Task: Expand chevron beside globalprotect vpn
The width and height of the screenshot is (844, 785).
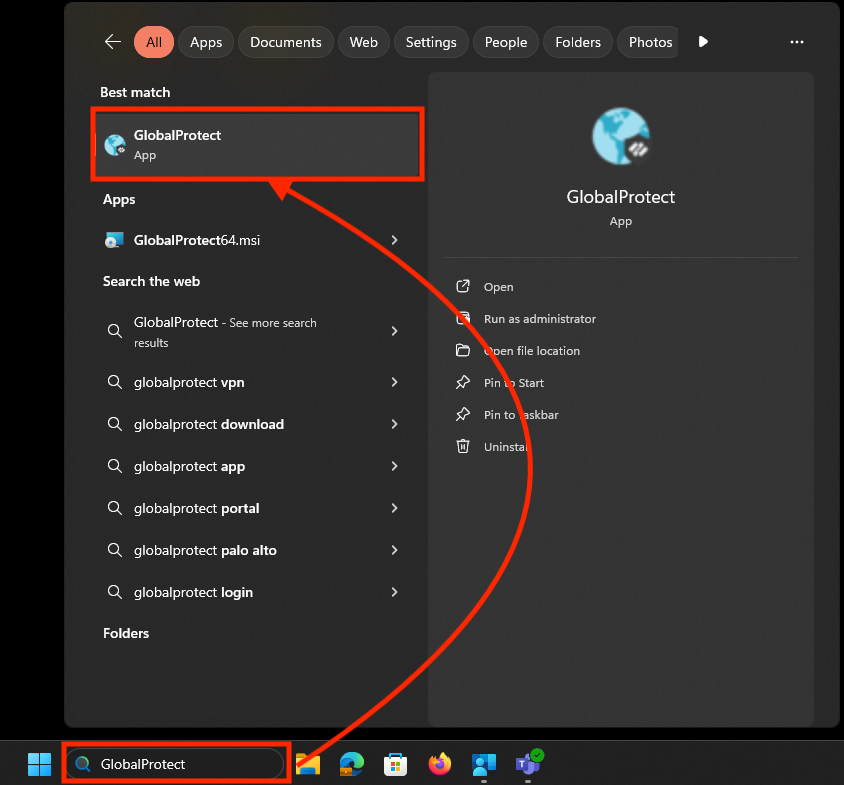Action: [395, 382]
